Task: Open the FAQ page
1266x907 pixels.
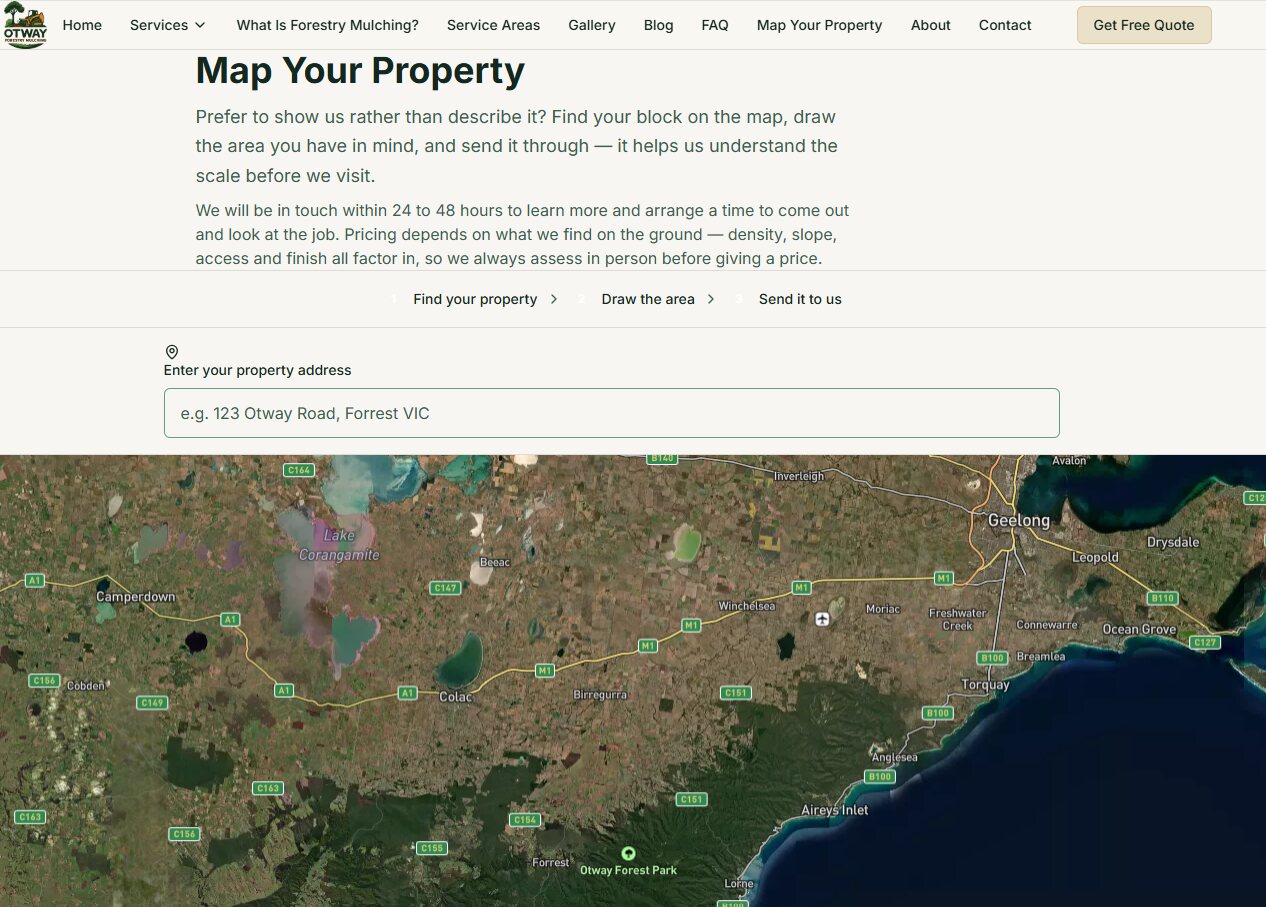Action: pyautogui.click(x=715, y=25)
